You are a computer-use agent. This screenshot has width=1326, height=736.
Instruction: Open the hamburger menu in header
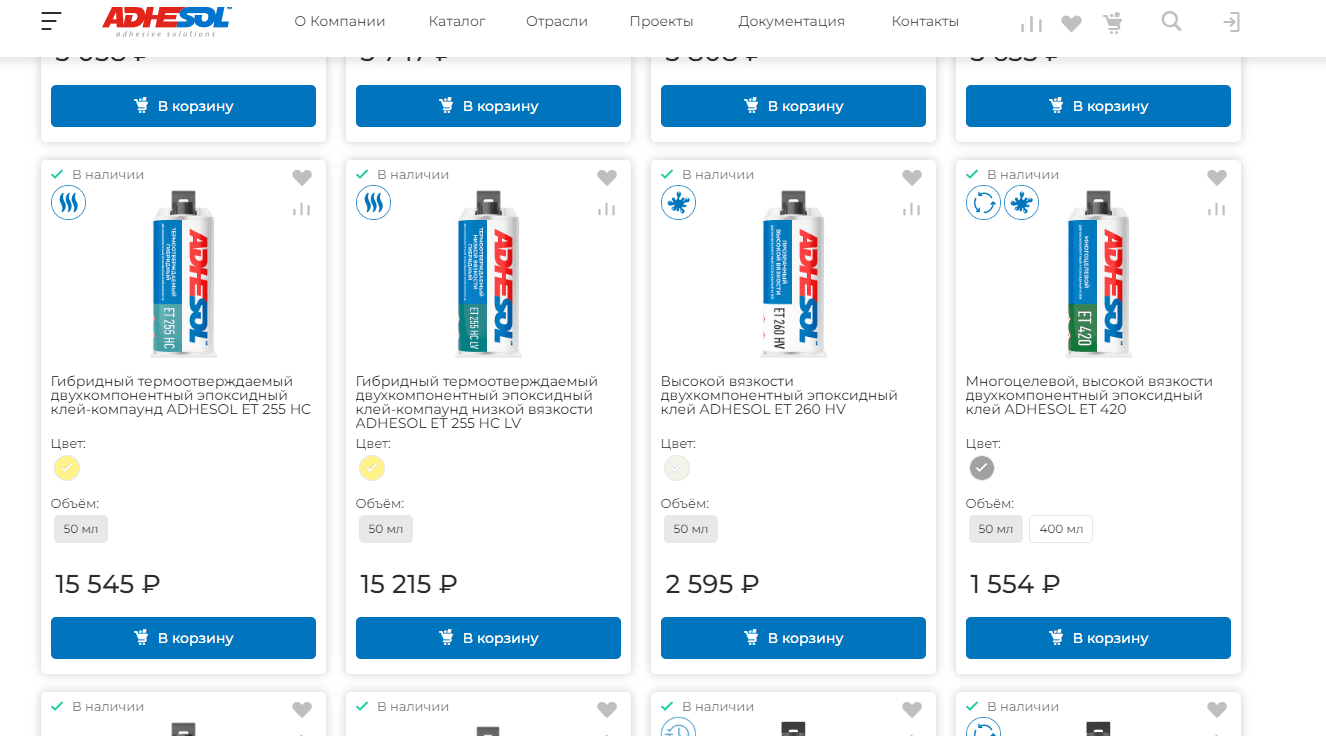click(x=51, y=21)
